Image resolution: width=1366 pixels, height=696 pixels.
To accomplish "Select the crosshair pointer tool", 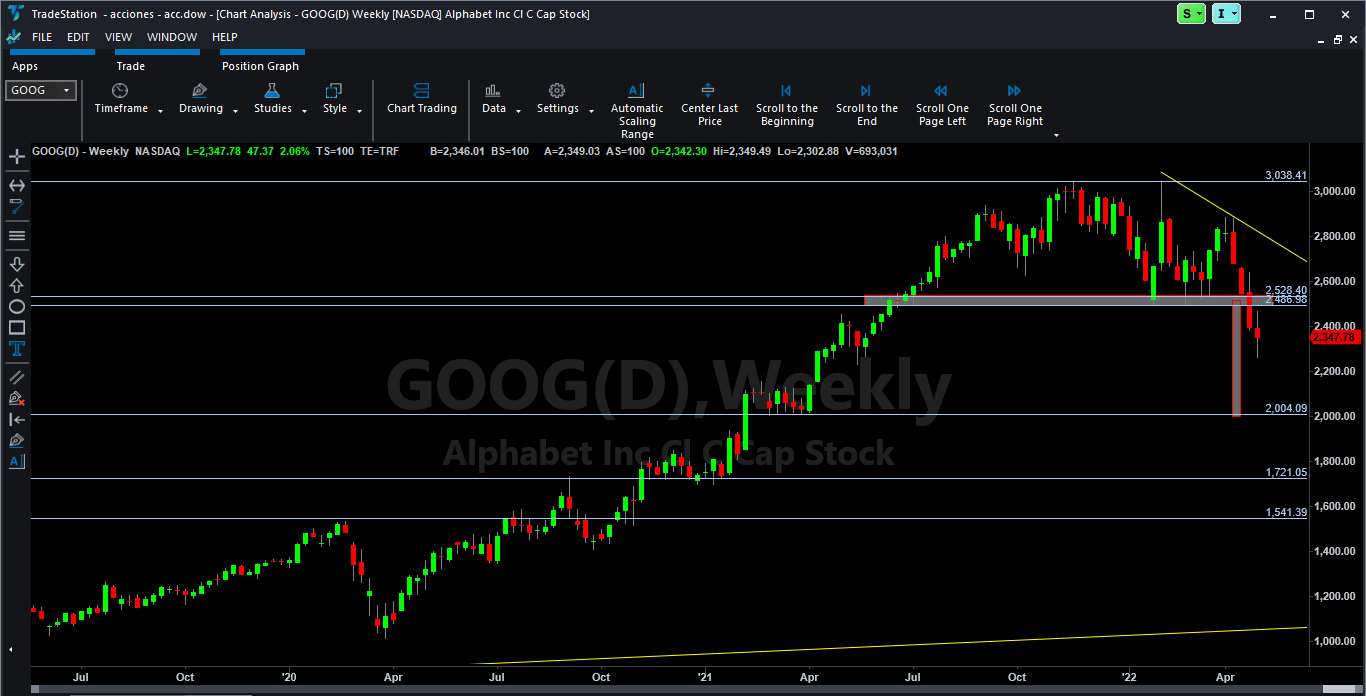I will click(x=17, y=157).
